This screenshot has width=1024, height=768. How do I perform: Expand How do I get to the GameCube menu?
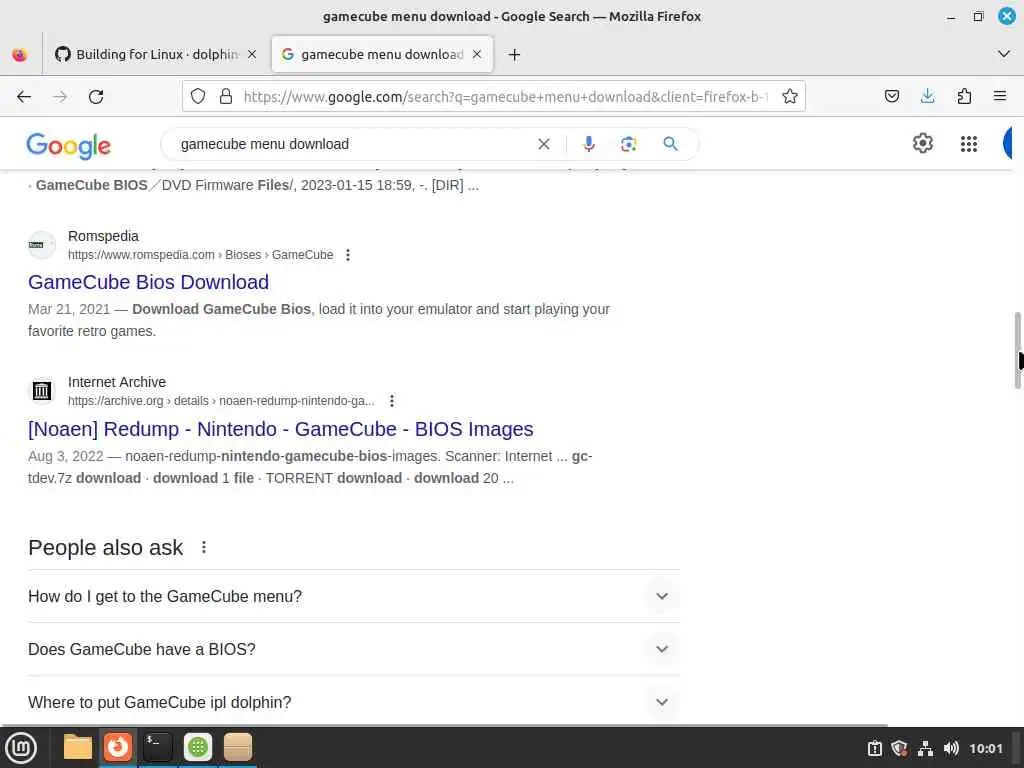tap(353, 596)
